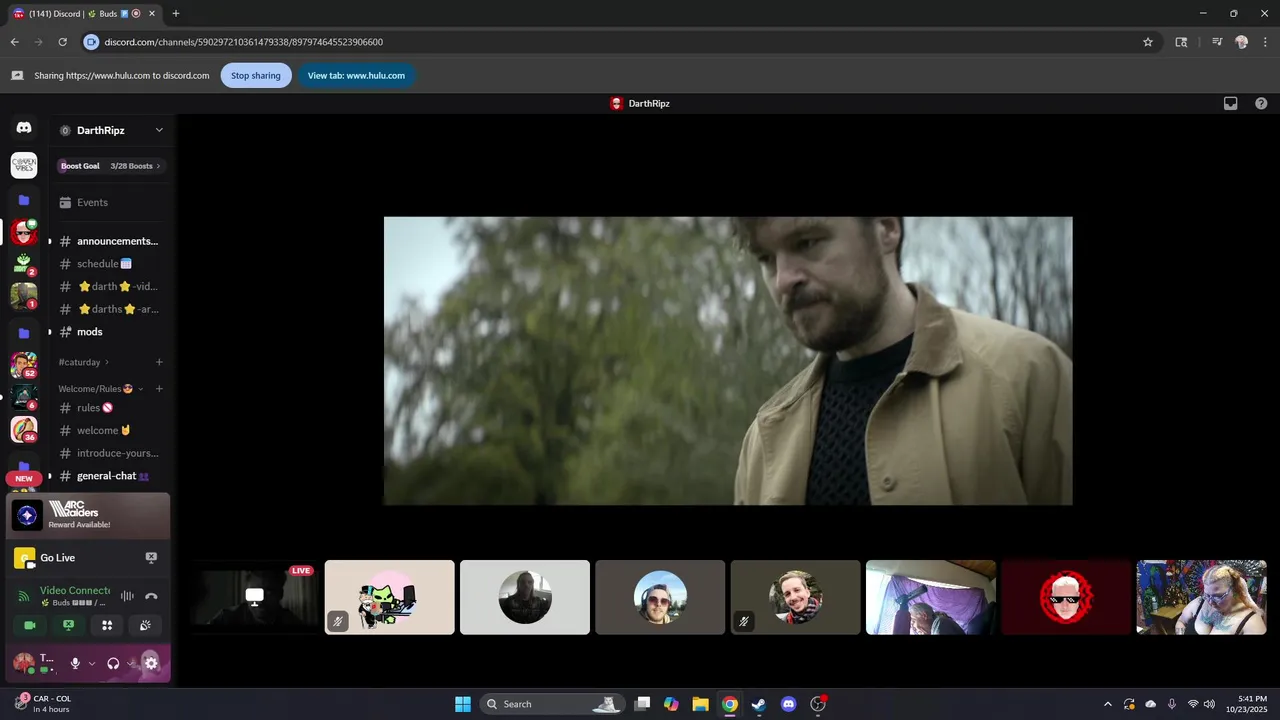Select the red avatar participant tile
1280x720 pixels.
pyautogui.click(x=1066, y=597)
